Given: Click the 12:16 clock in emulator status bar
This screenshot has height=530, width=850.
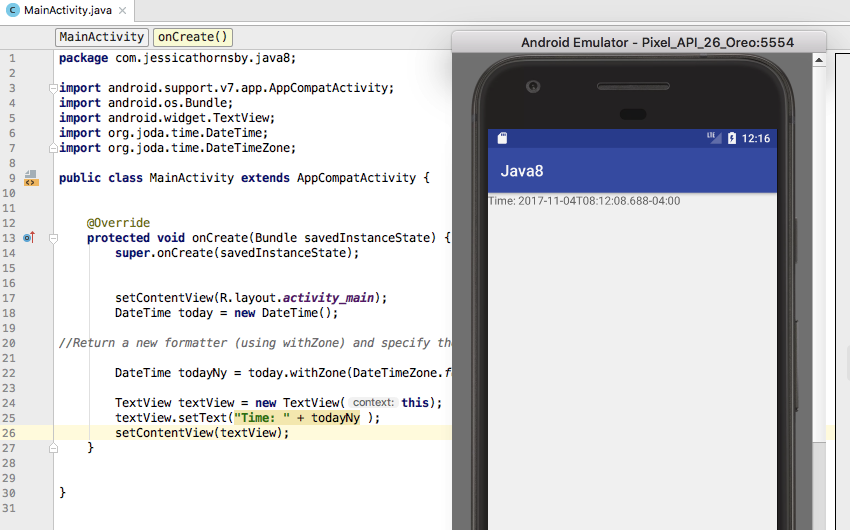Looking at the screenshot, I should tap(756, 138).
